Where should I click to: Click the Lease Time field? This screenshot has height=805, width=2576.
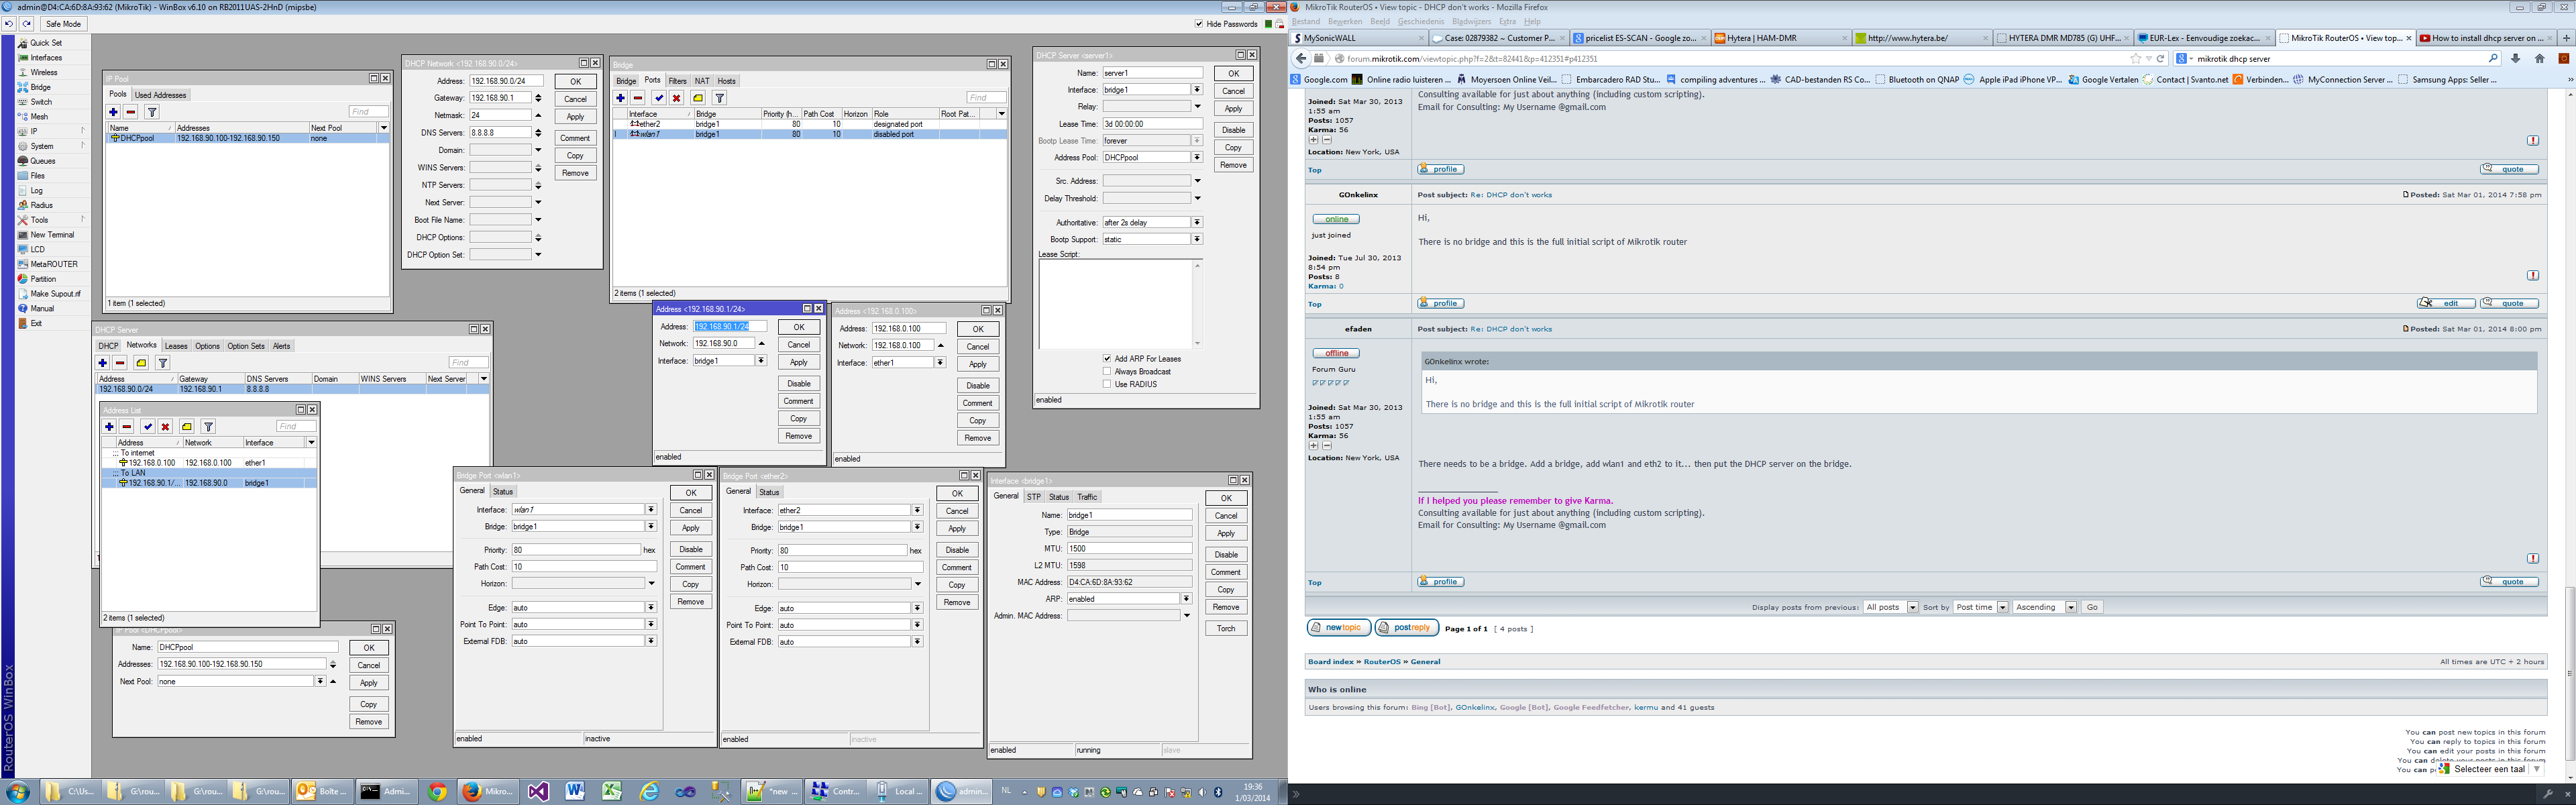point(1152,124)
